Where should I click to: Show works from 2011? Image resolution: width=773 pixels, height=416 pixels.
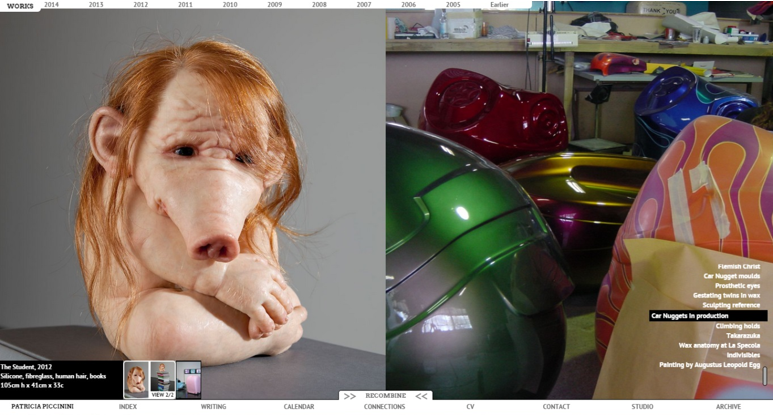185,4
